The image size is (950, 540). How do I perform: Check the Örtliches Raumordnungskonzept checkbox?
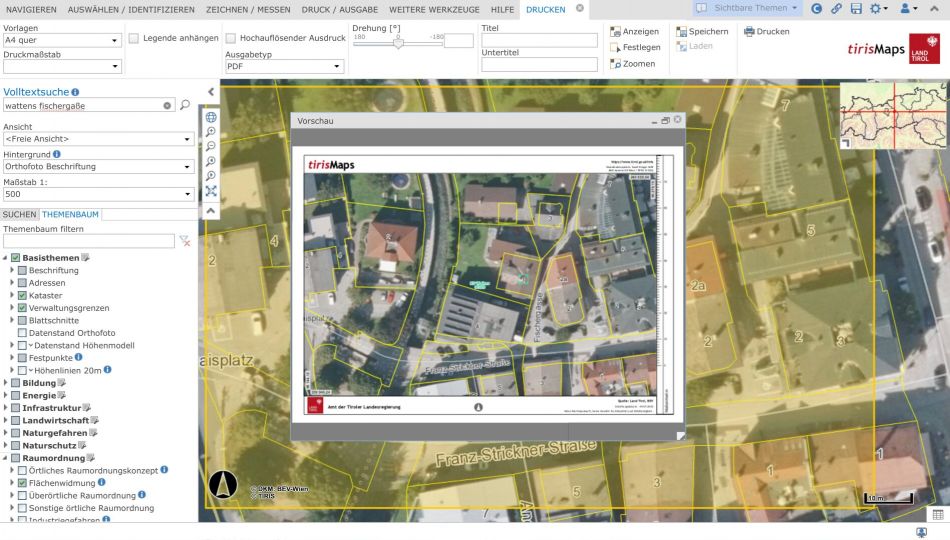[22, 470]
